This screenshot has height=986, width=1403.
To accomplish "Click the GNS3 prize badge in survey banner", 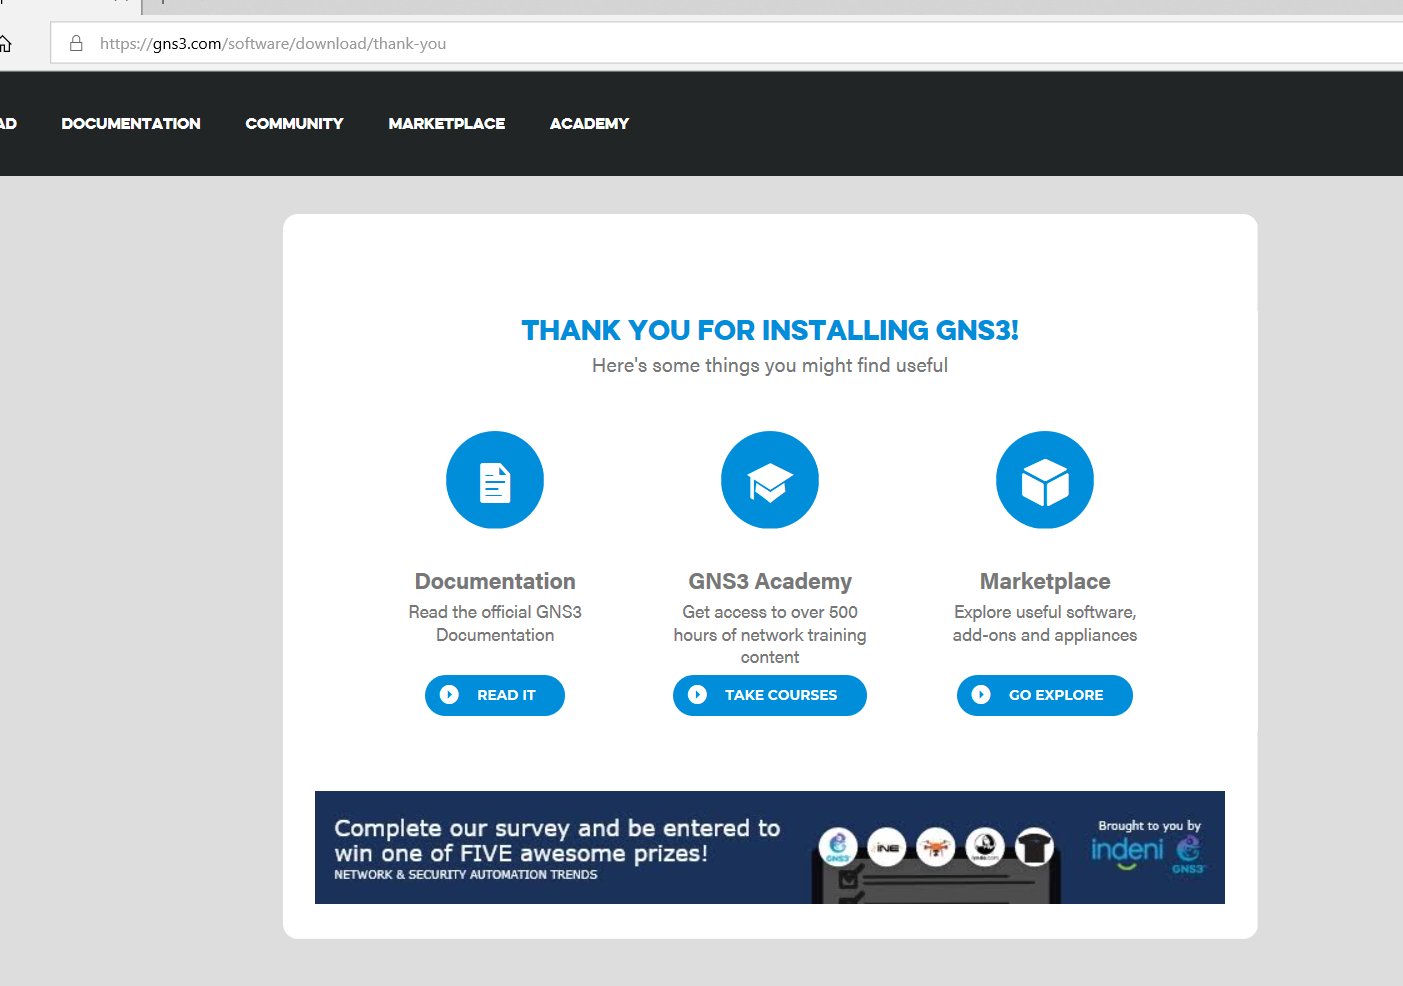I will 838,848.
